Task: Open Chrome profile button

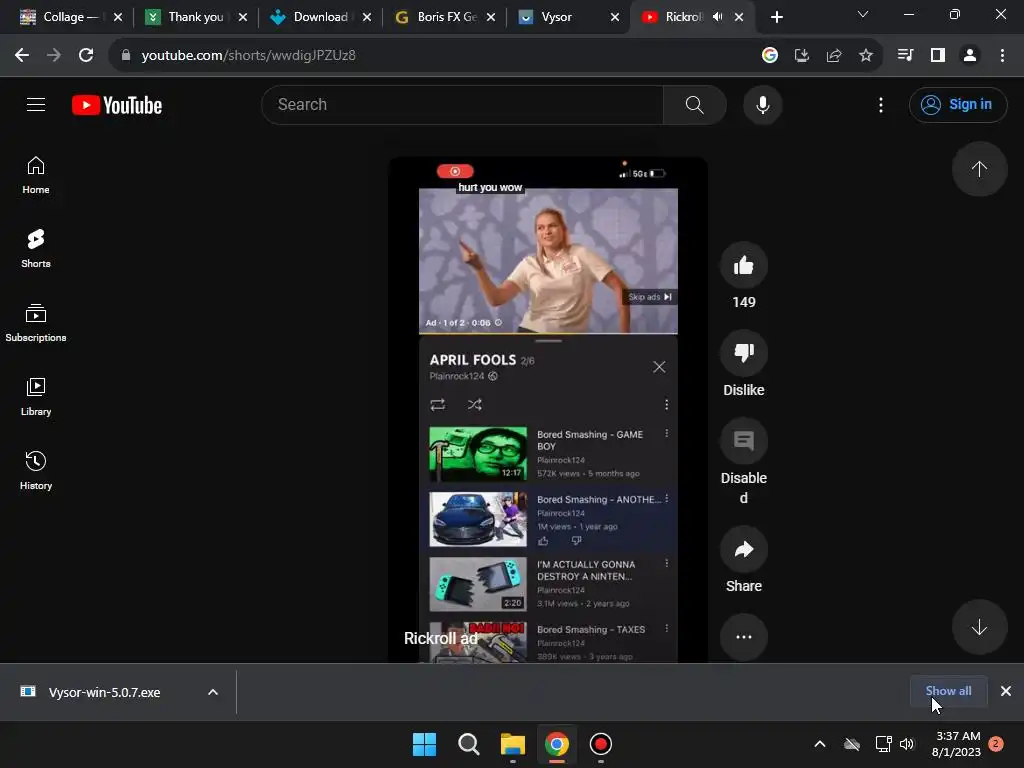Action: pyautogui.click(x=970, y=56)
